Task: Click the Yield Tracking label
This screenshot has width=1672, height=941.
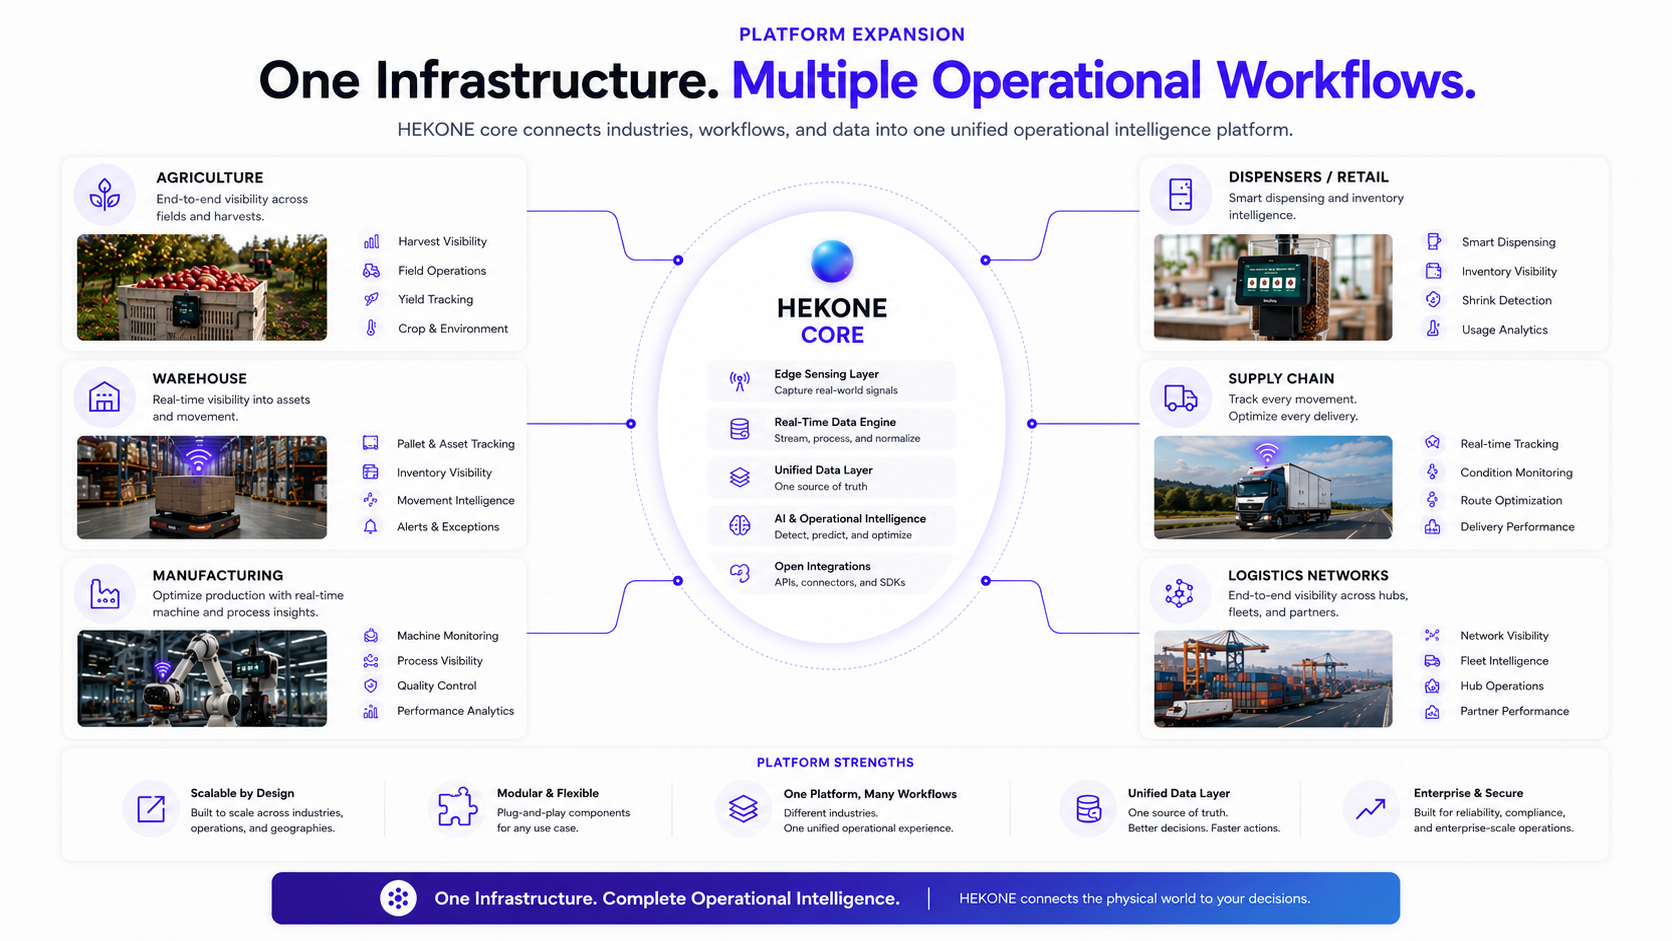Action: (x=435, y=299)
